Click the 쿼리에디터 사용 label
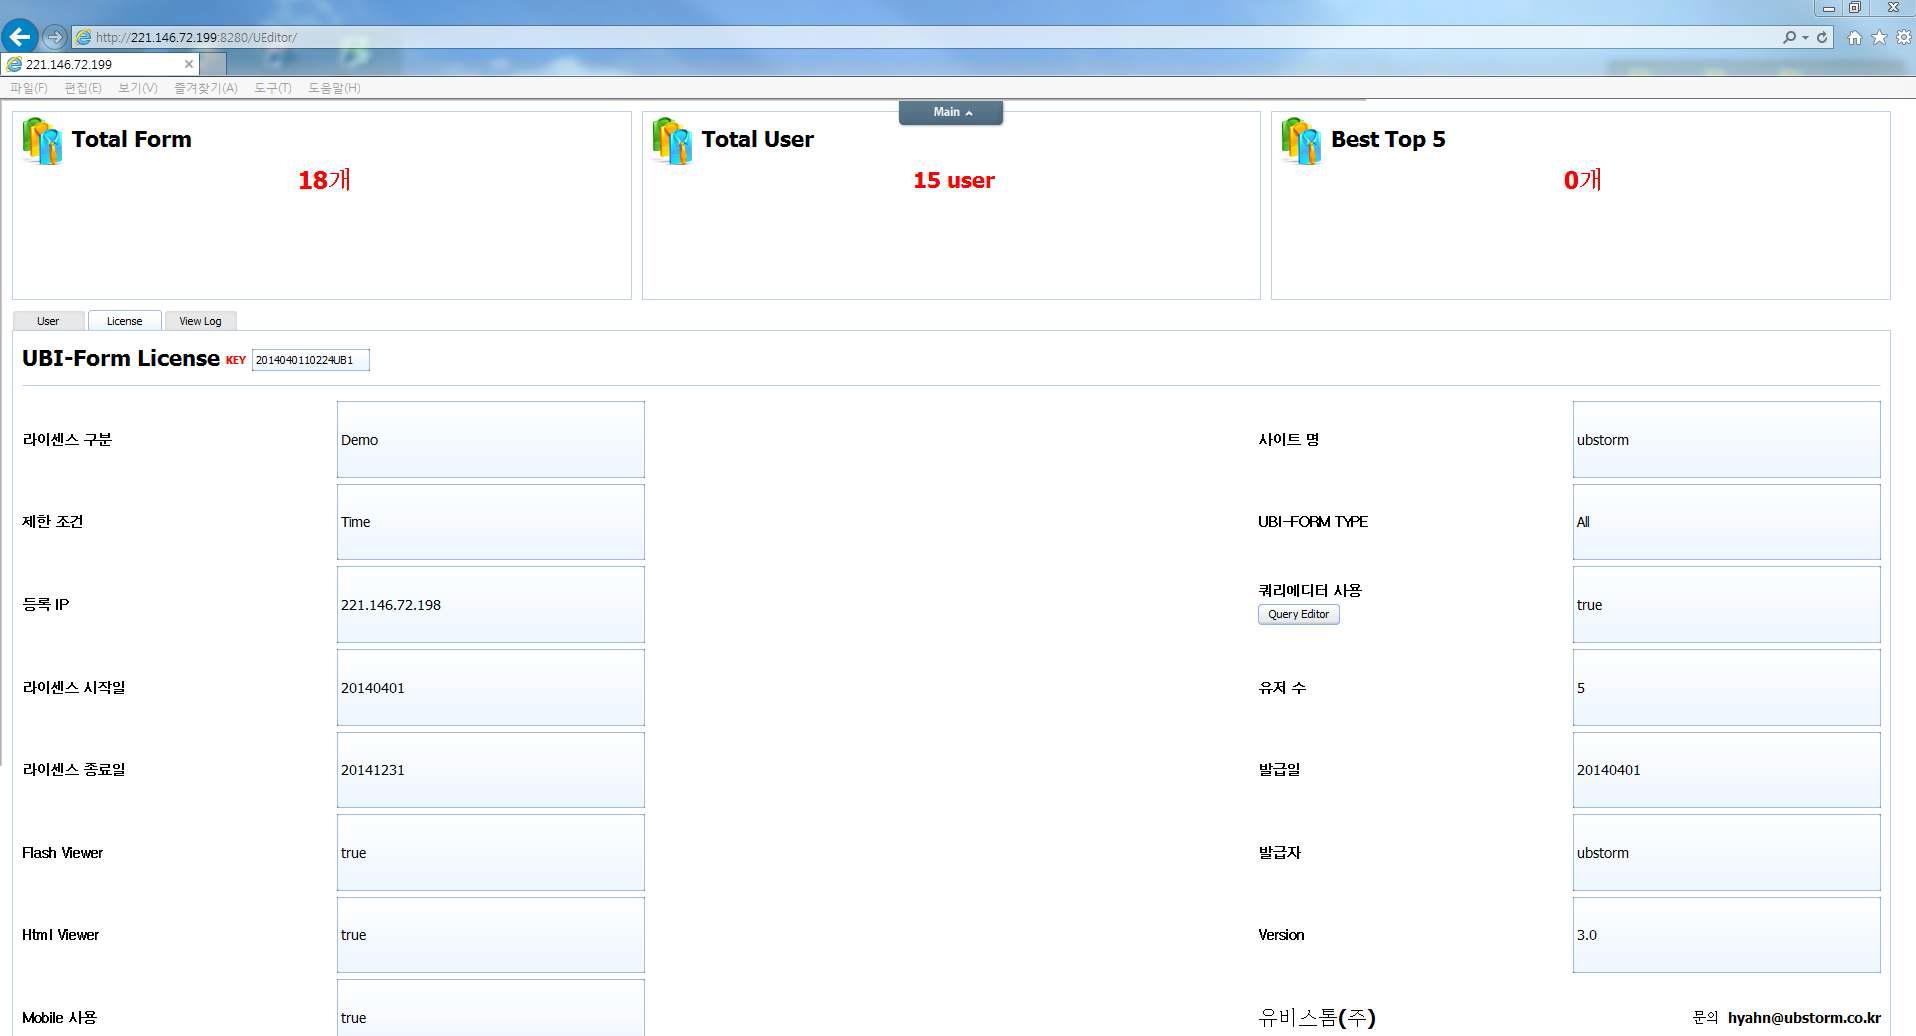Screen dimensions: 1916x1036 click(x=1310, y=591)
